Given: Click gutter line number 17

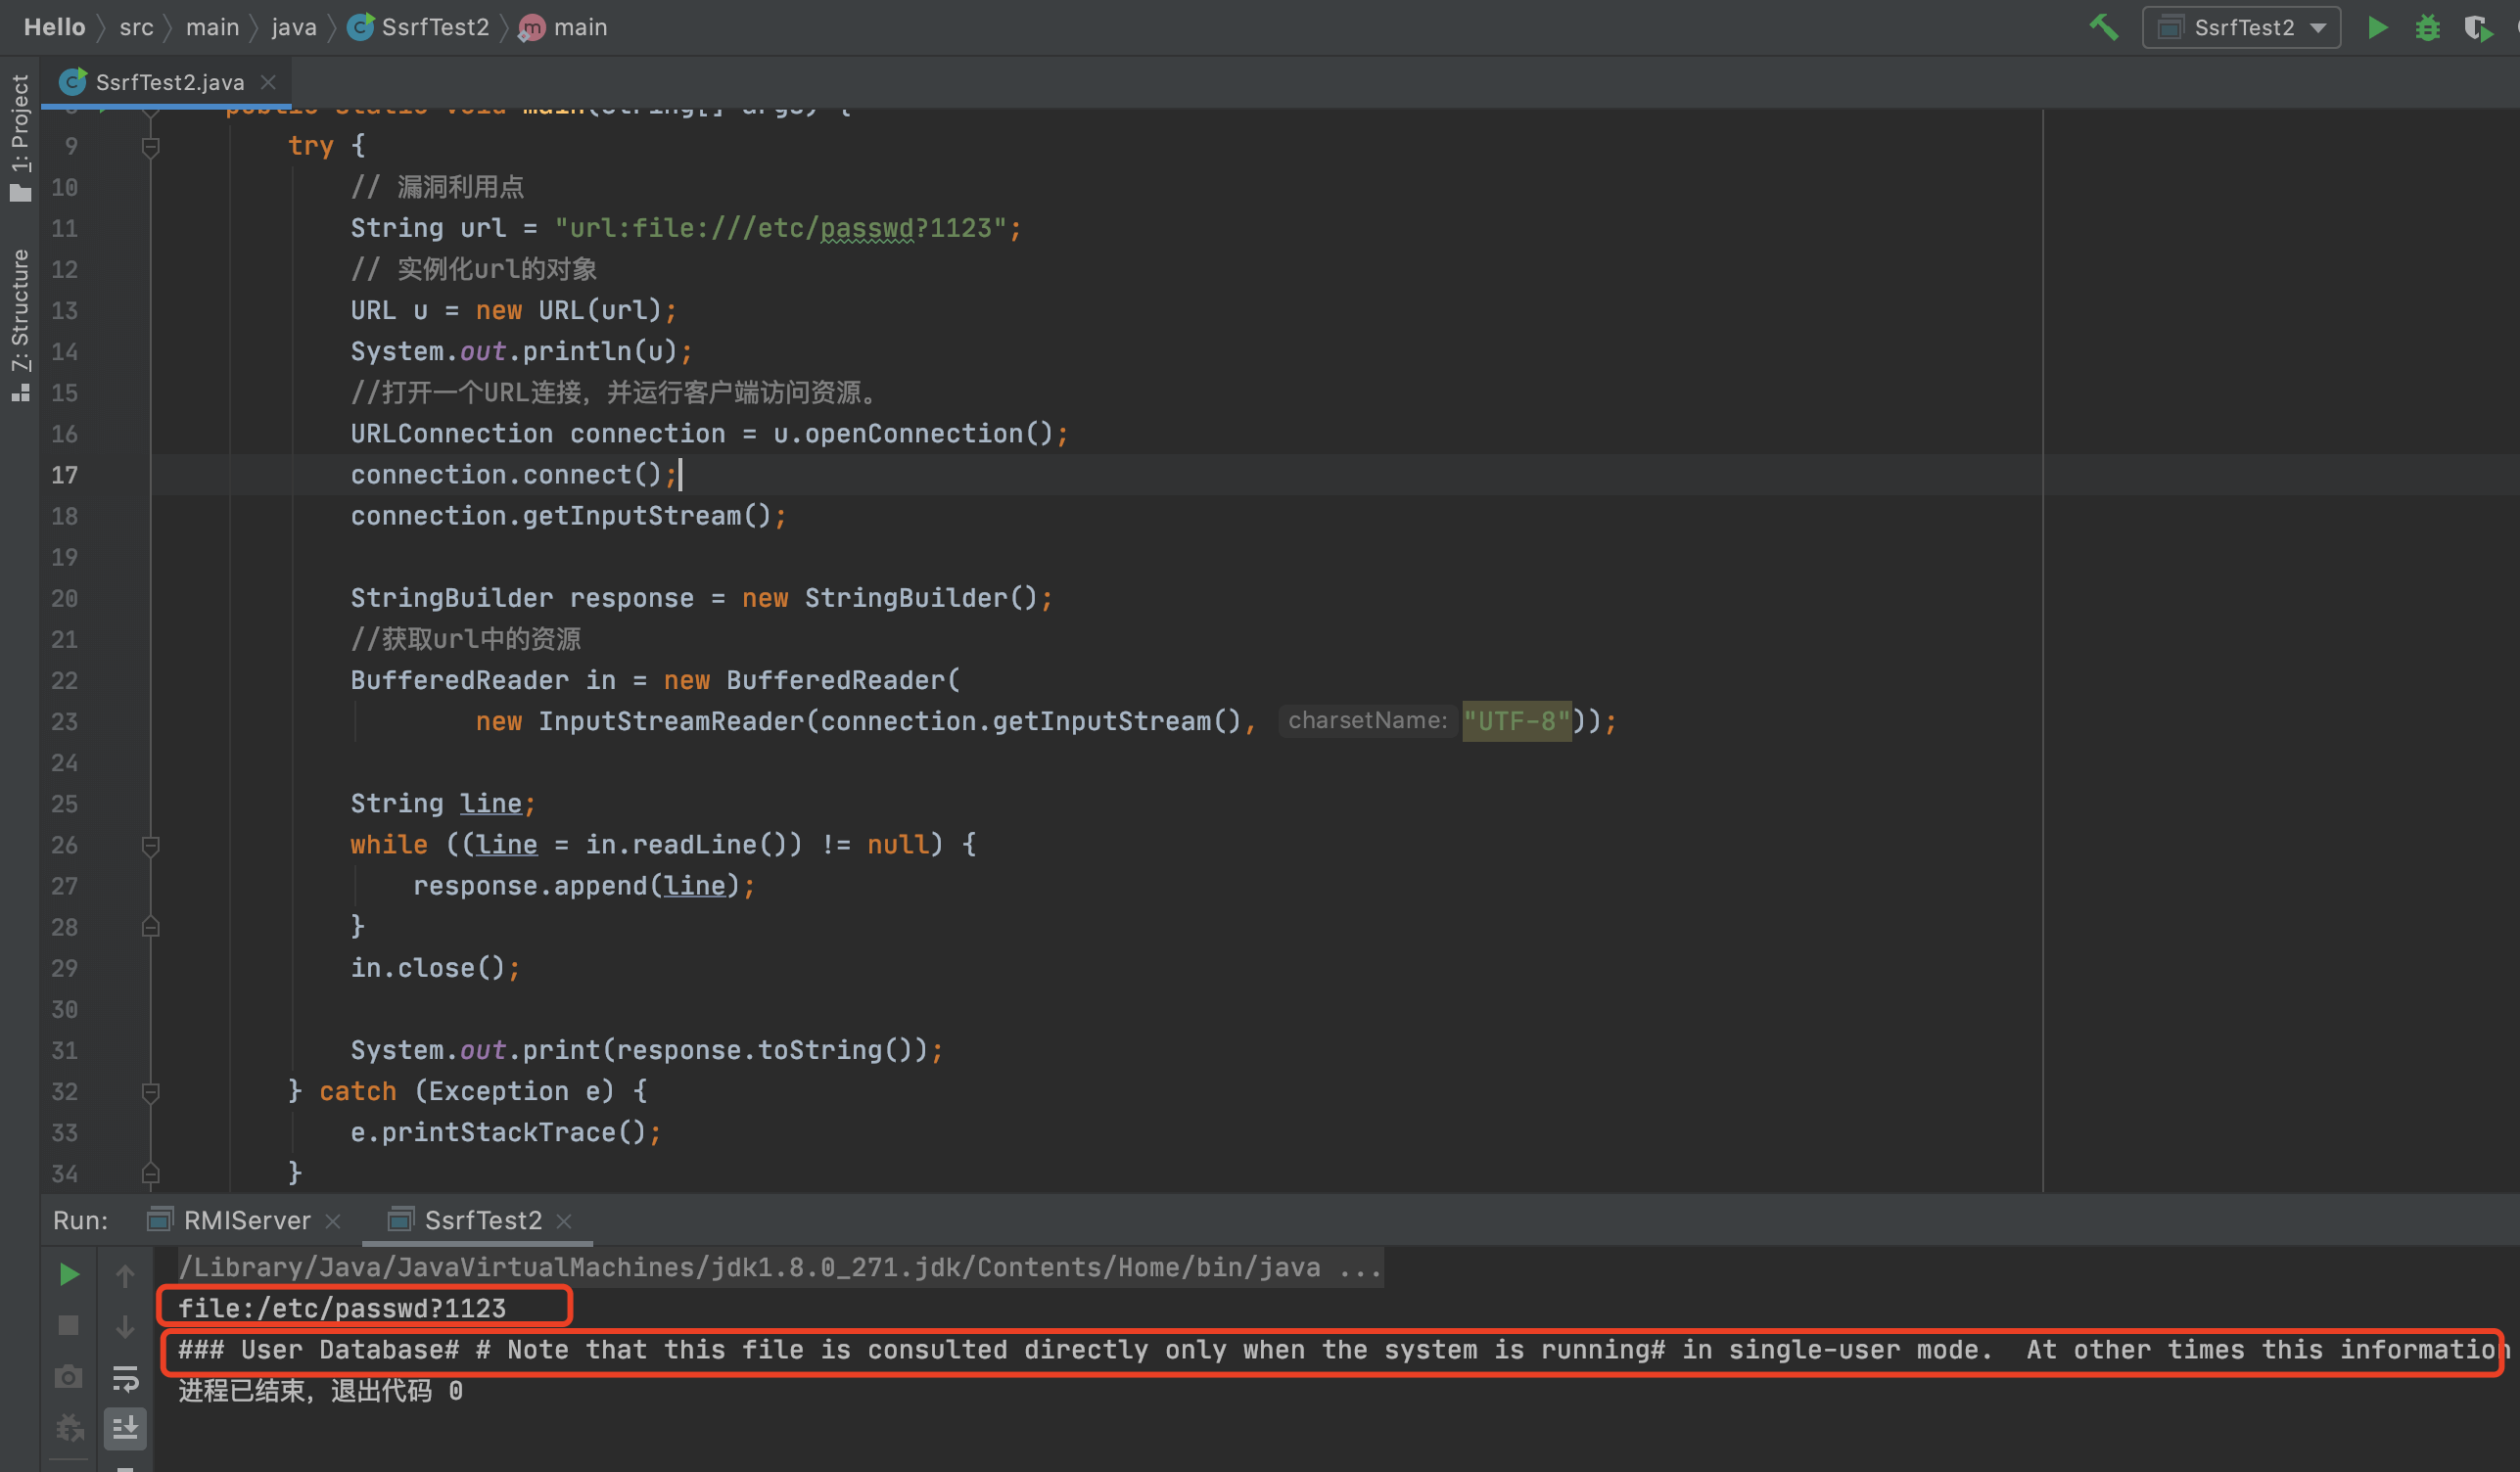Looking at the screenshot, I should (65, 474).
